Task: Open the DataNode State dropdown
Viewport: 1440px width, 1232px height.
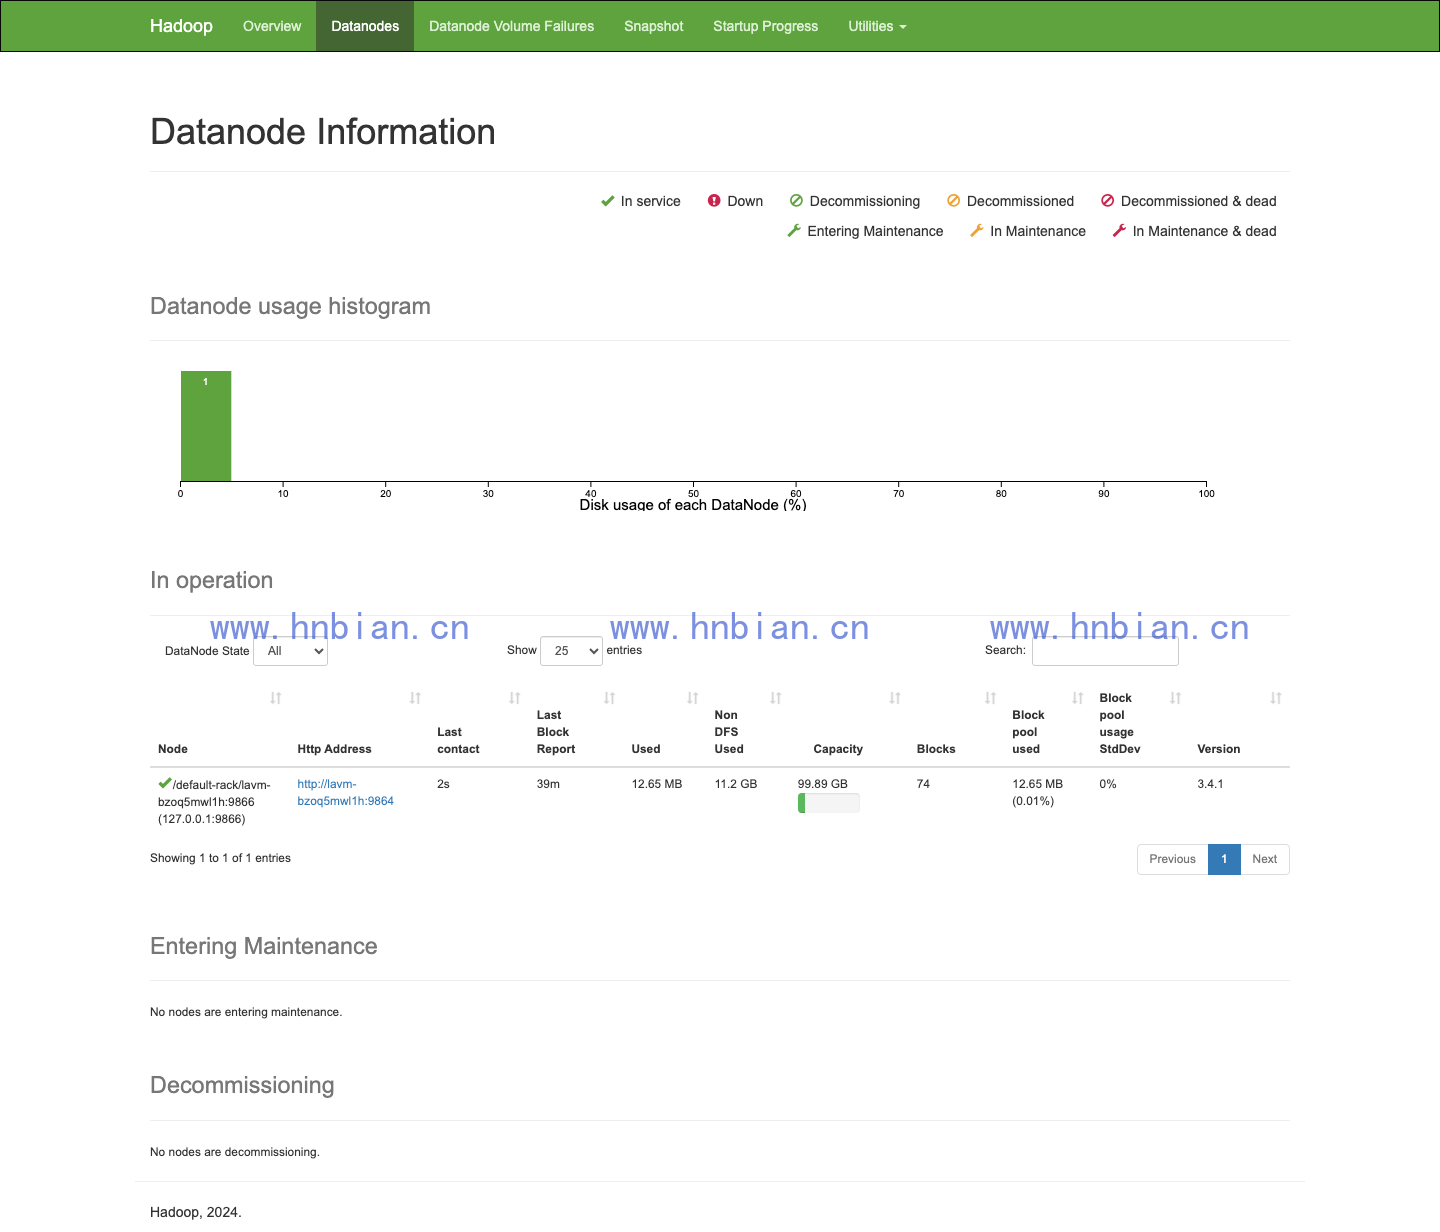Action: click(x=291, y=651)
